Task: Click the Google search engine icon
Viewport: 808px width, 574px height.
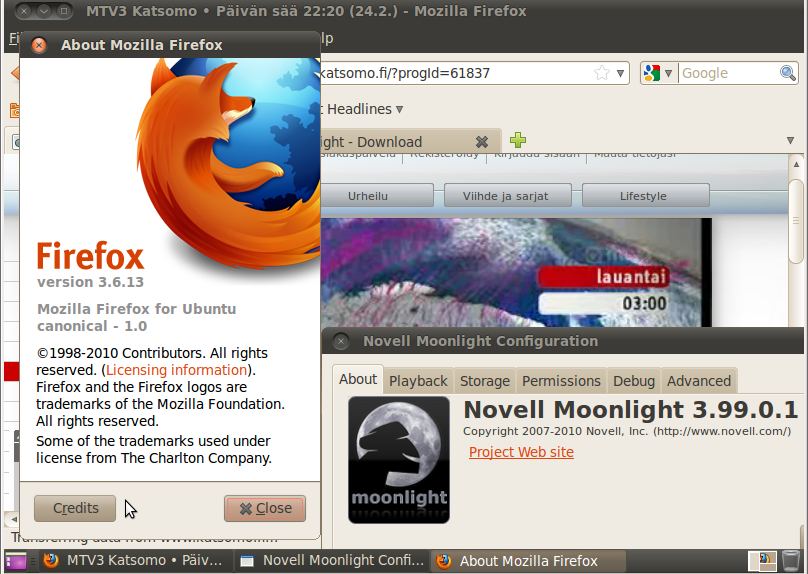Action: (652, 73)
